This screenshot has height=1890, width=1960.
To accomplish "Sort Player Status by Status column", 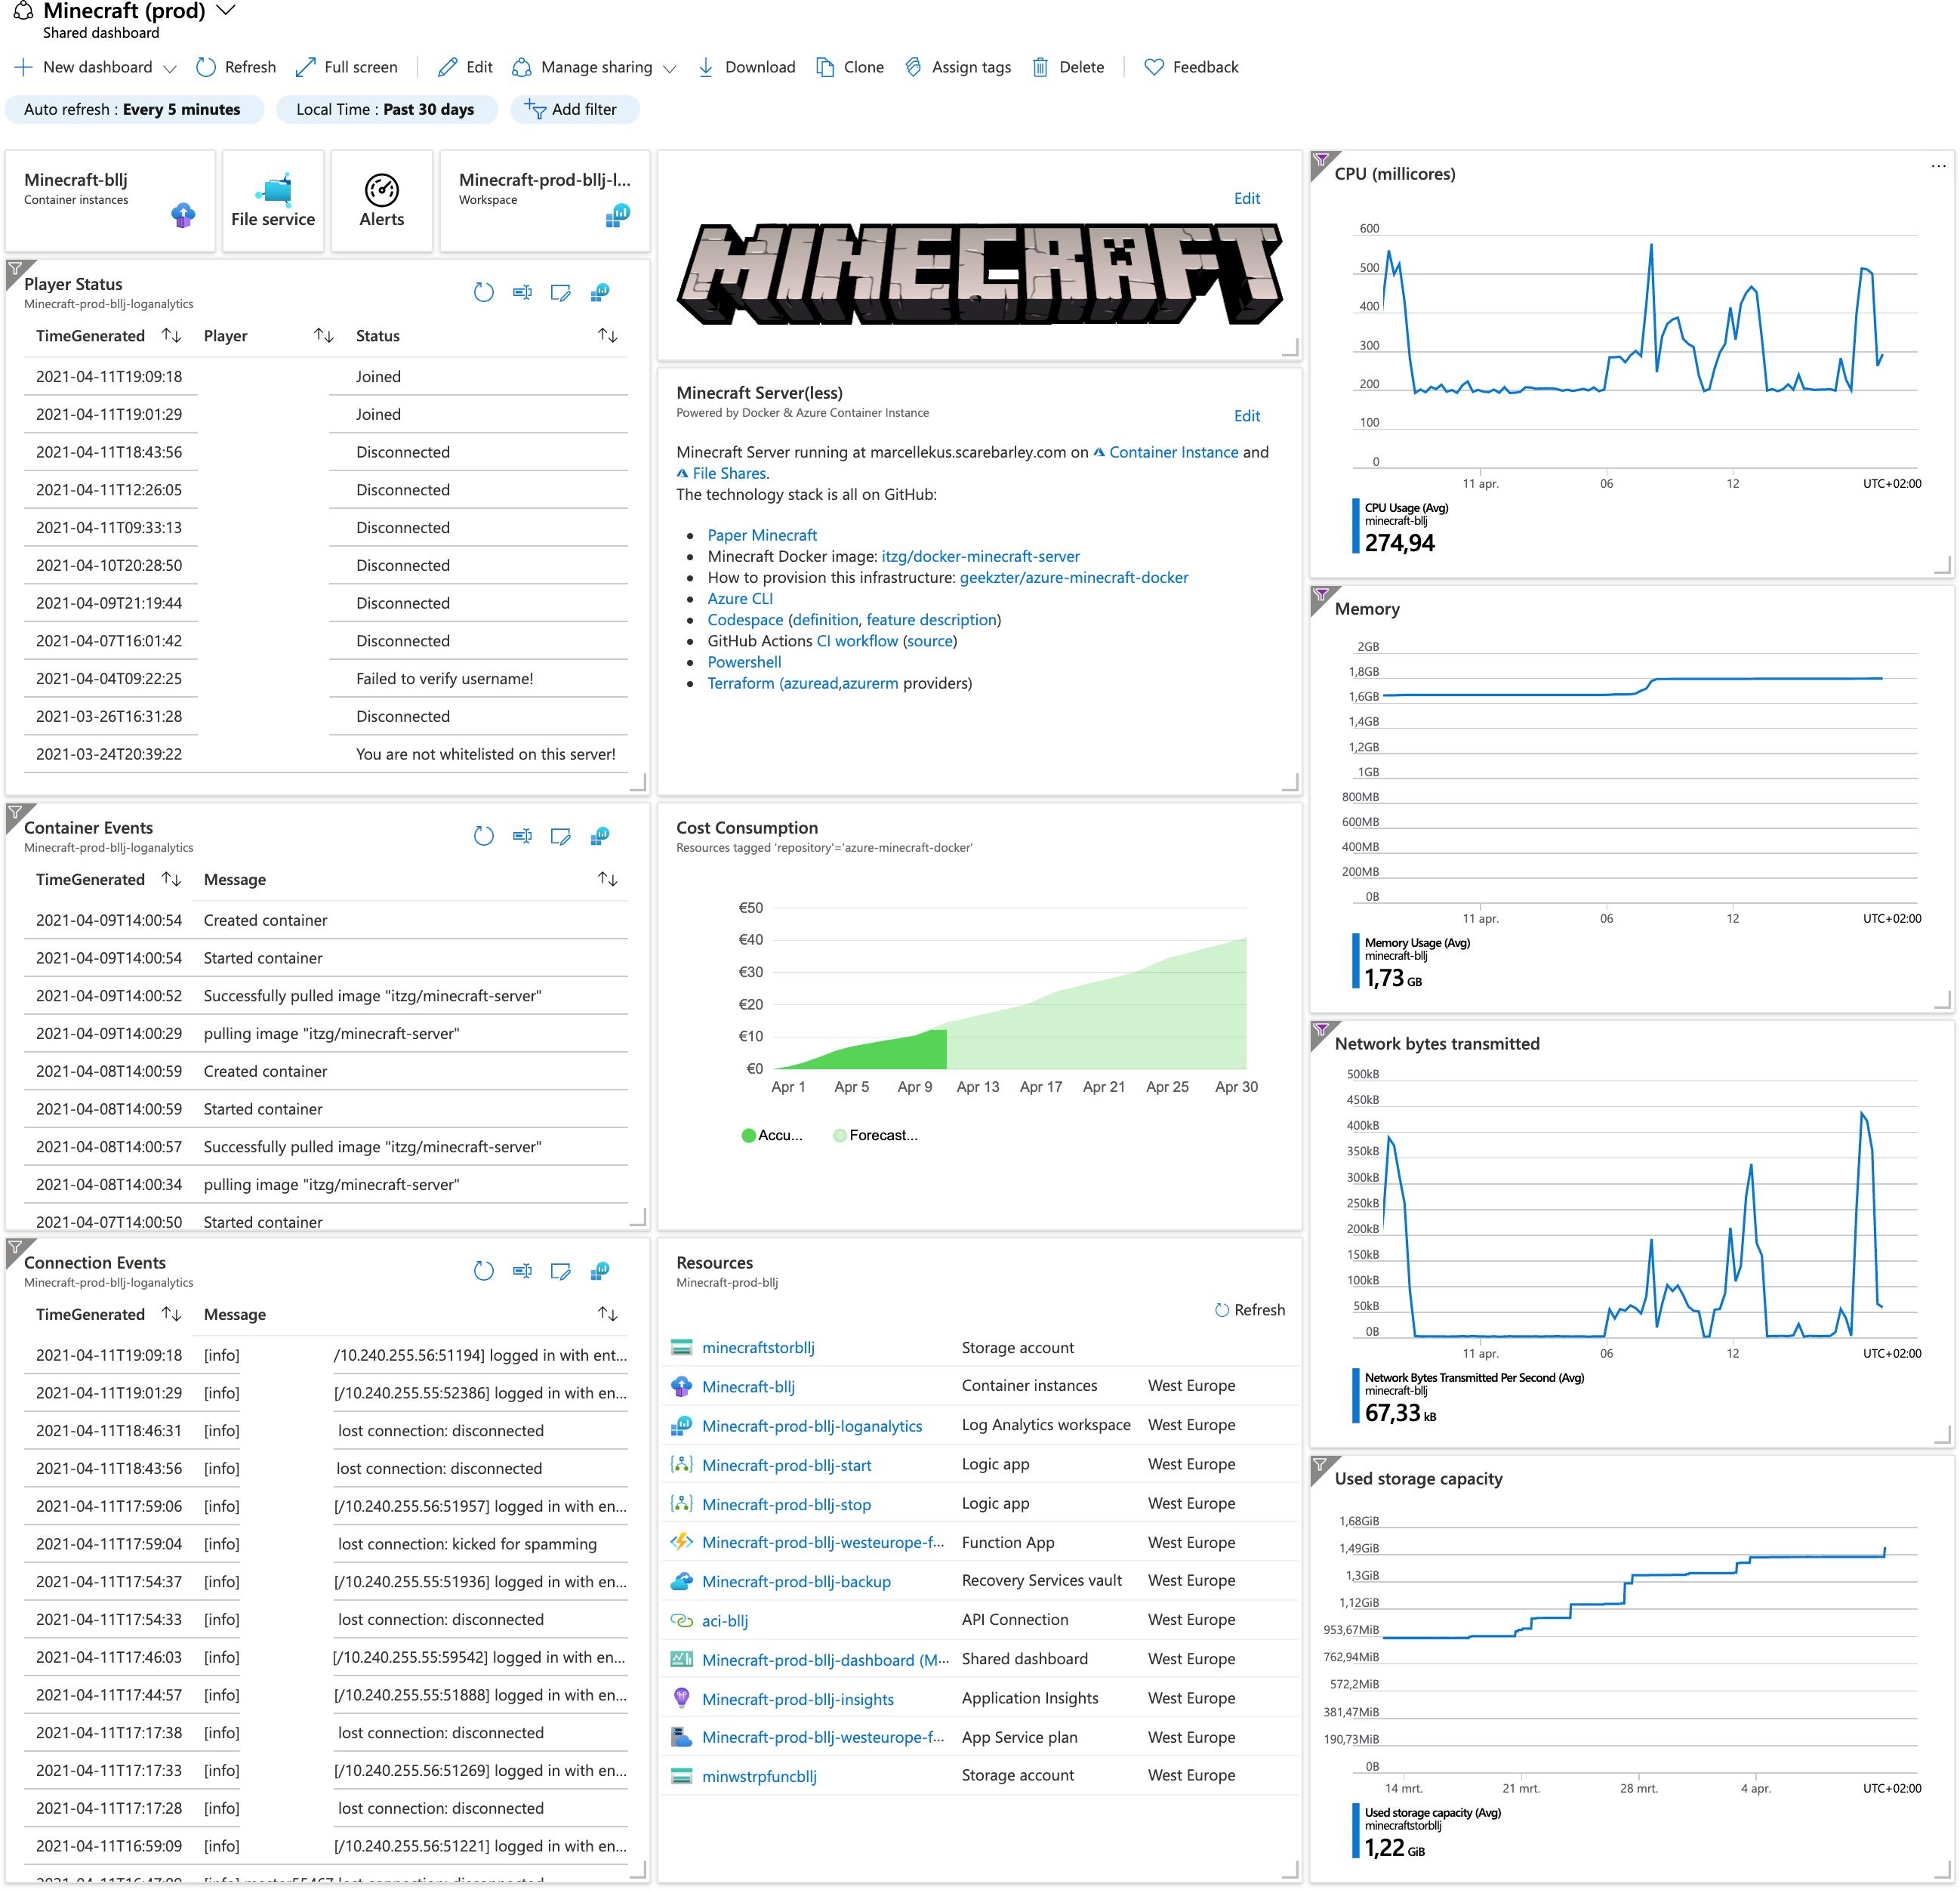I will click(607, 336).
